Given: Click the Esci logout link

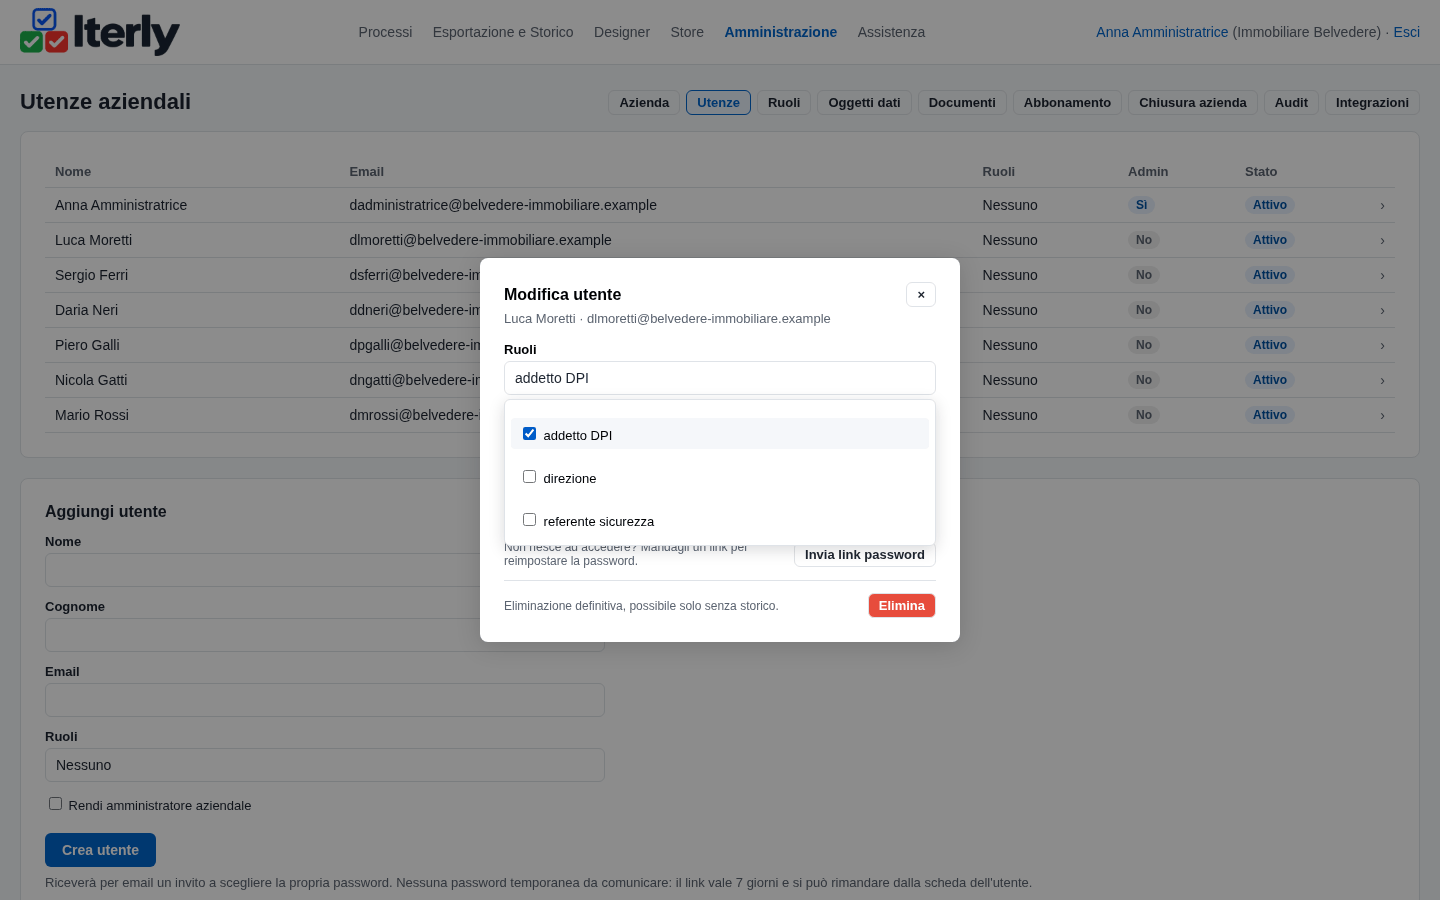Looking at the screenshot, I should (x=1406, y=32).
